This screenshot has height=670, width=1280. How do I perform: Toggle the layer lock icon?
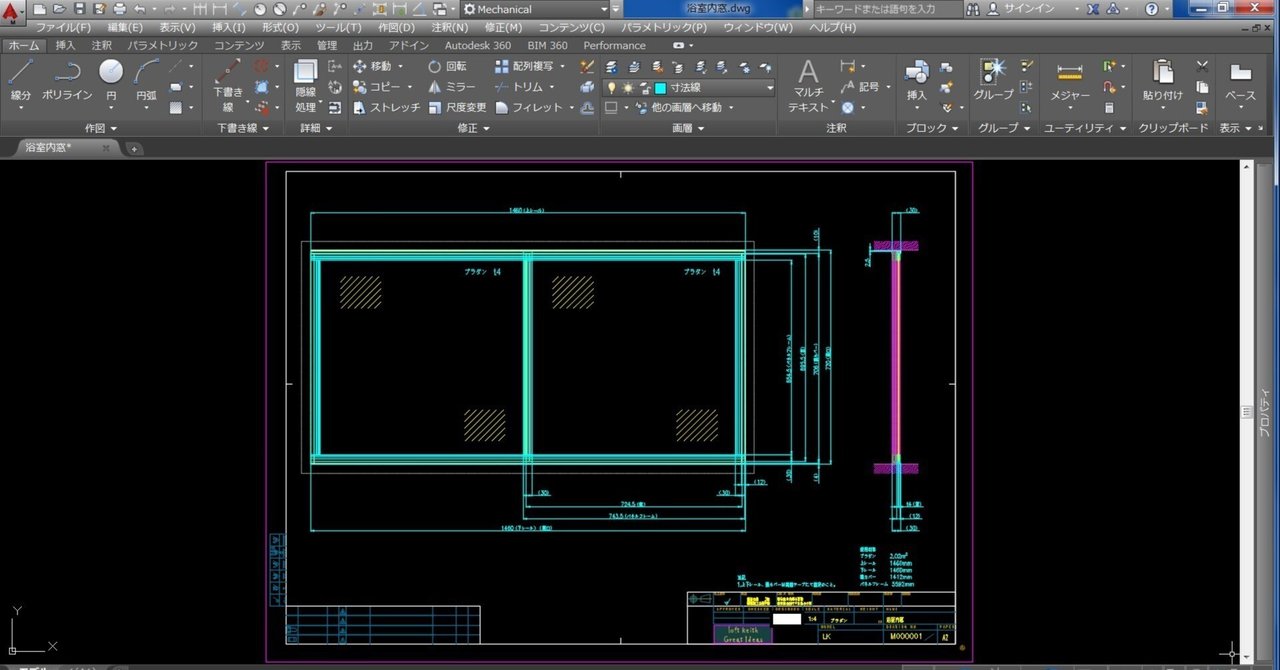[643, 88]
